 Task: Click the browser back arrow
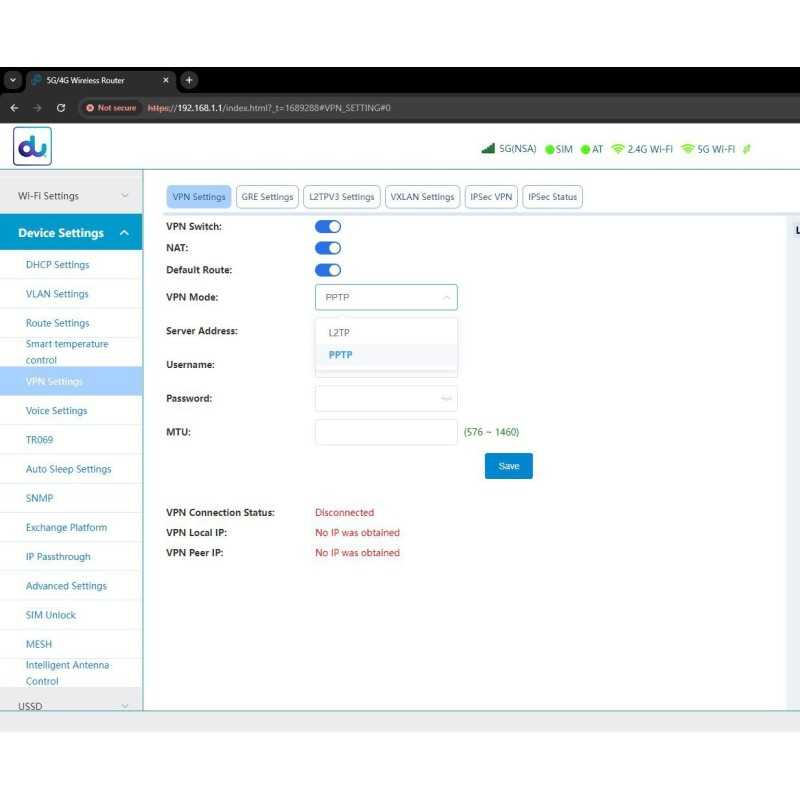pyautogui.click(x=14, y=108)
